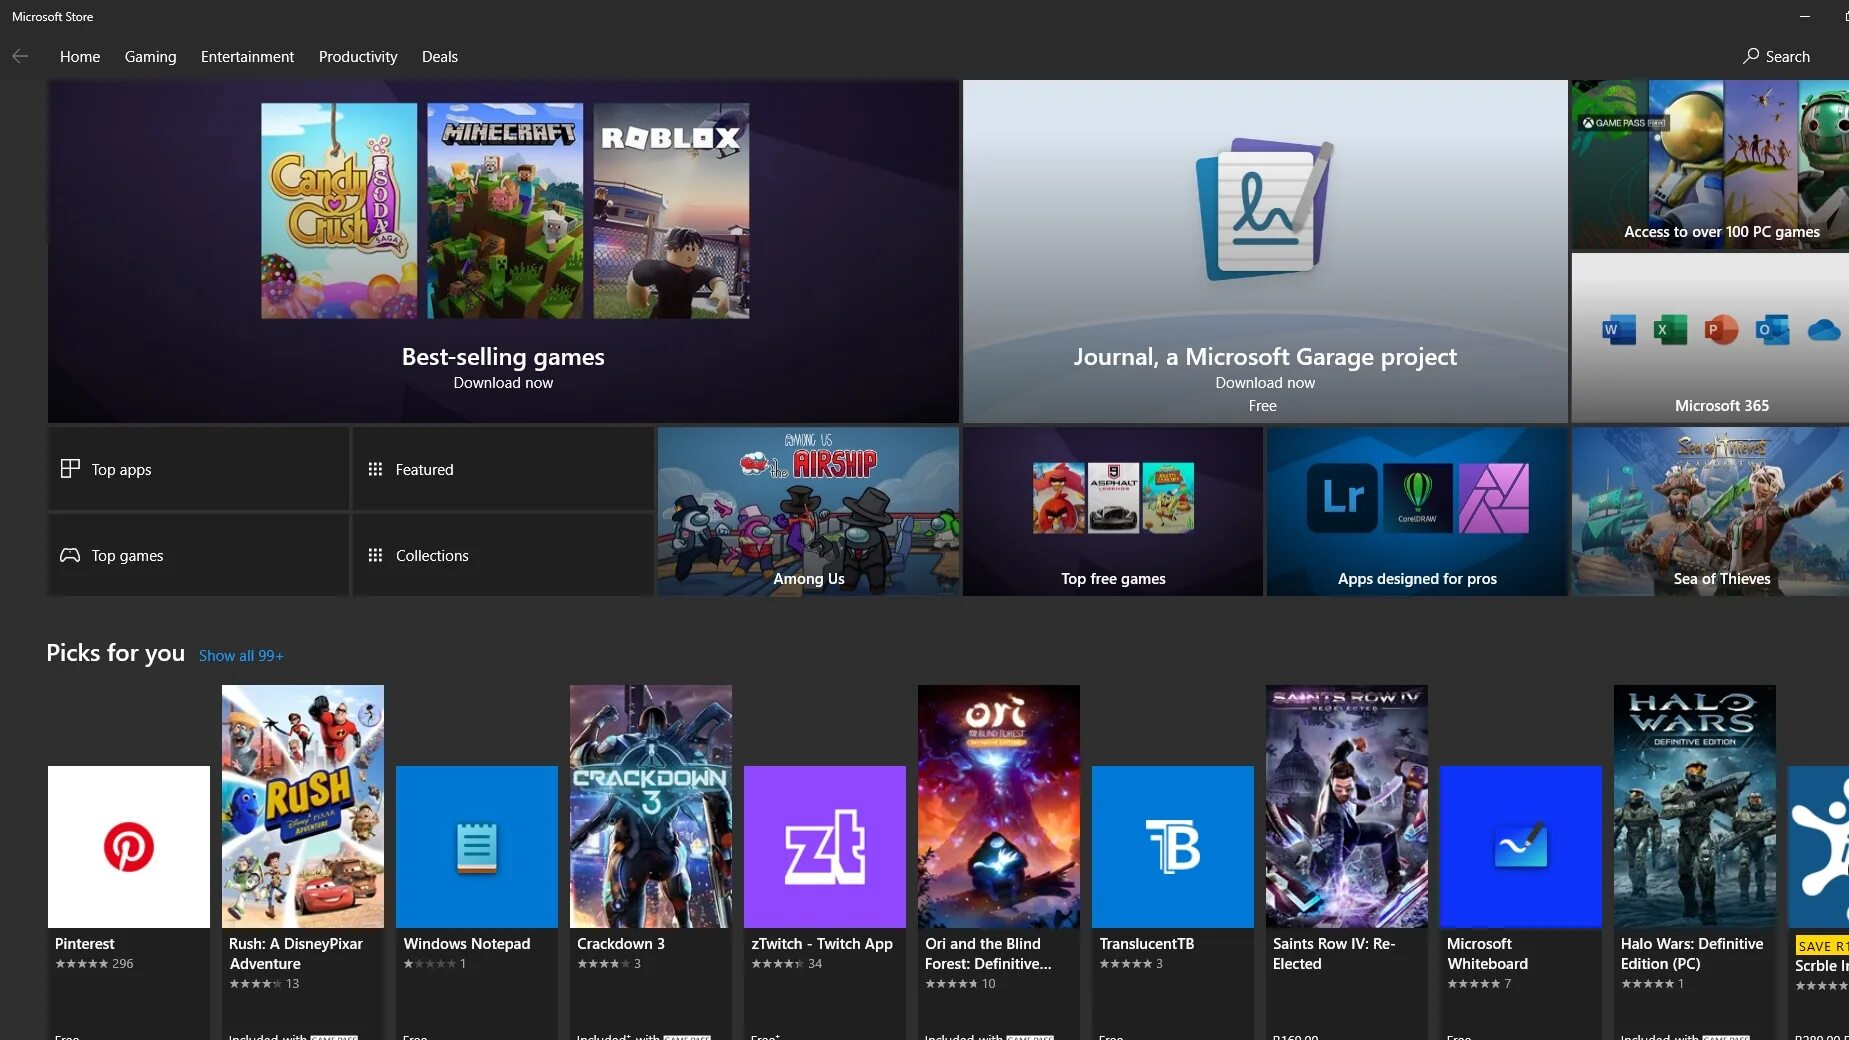Image resolution: width=1849 pixels, height=1040 pixels.
Task: Open the Crackdown 3 game tile
Action: click(x=650, y=805)
